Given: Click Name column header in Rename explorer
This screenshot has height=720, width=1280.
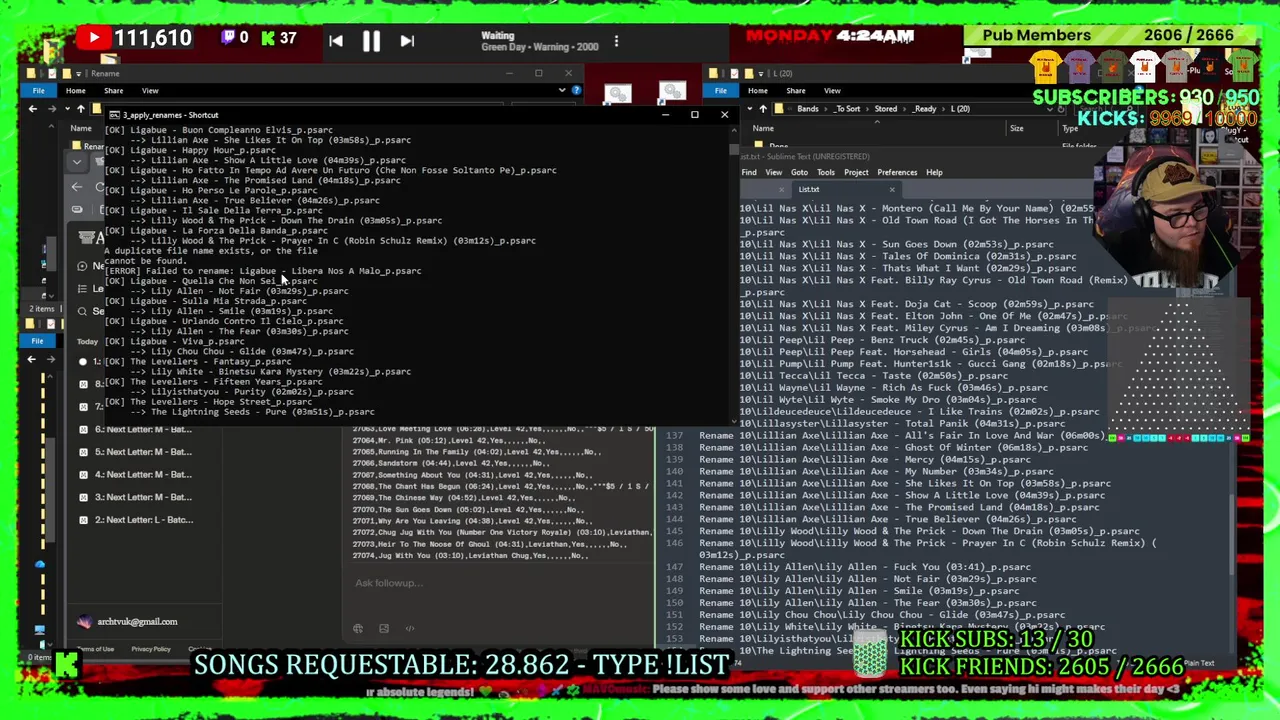Looking at the screenshot, I should tap(80, 128).
